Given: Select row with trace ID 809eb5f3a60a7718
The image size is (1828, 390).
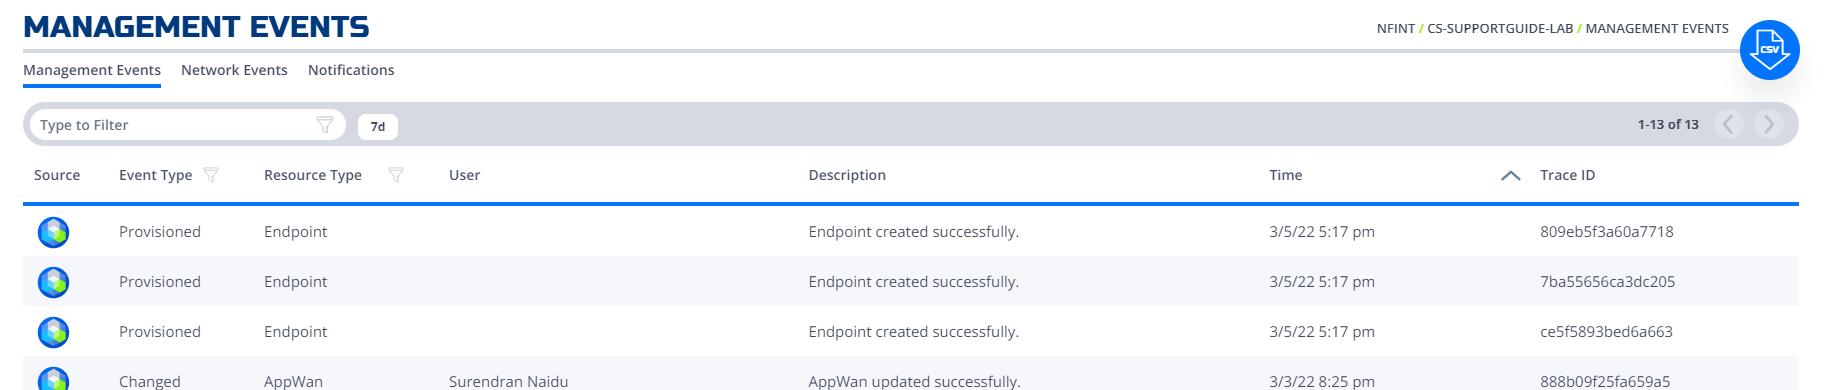Looking at the screenshot, I should 910,232.
